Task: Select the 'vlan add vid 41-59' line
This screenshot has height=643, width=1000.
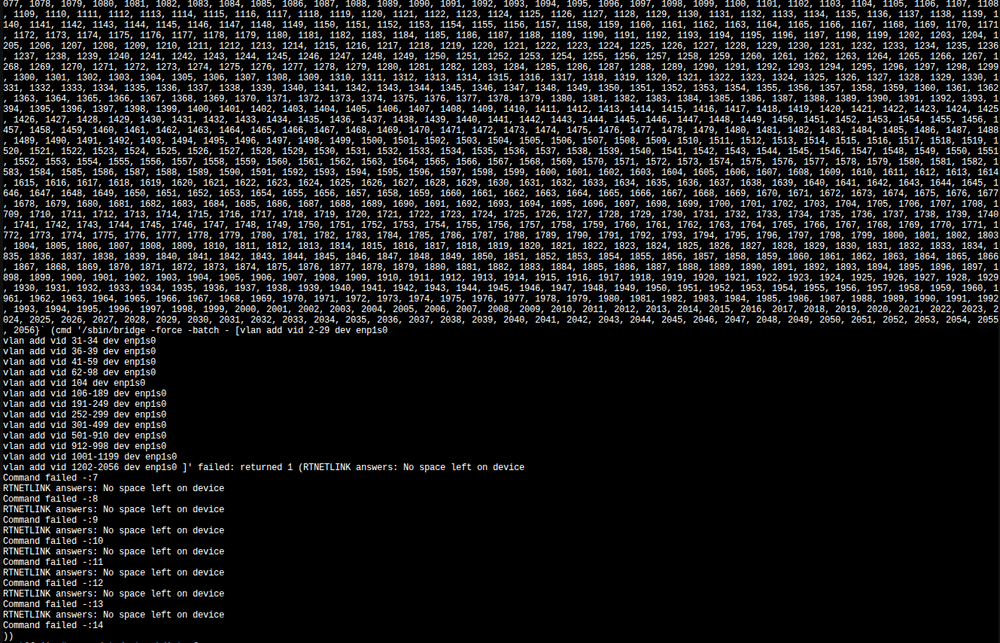Action: click(x=79, y=362)
